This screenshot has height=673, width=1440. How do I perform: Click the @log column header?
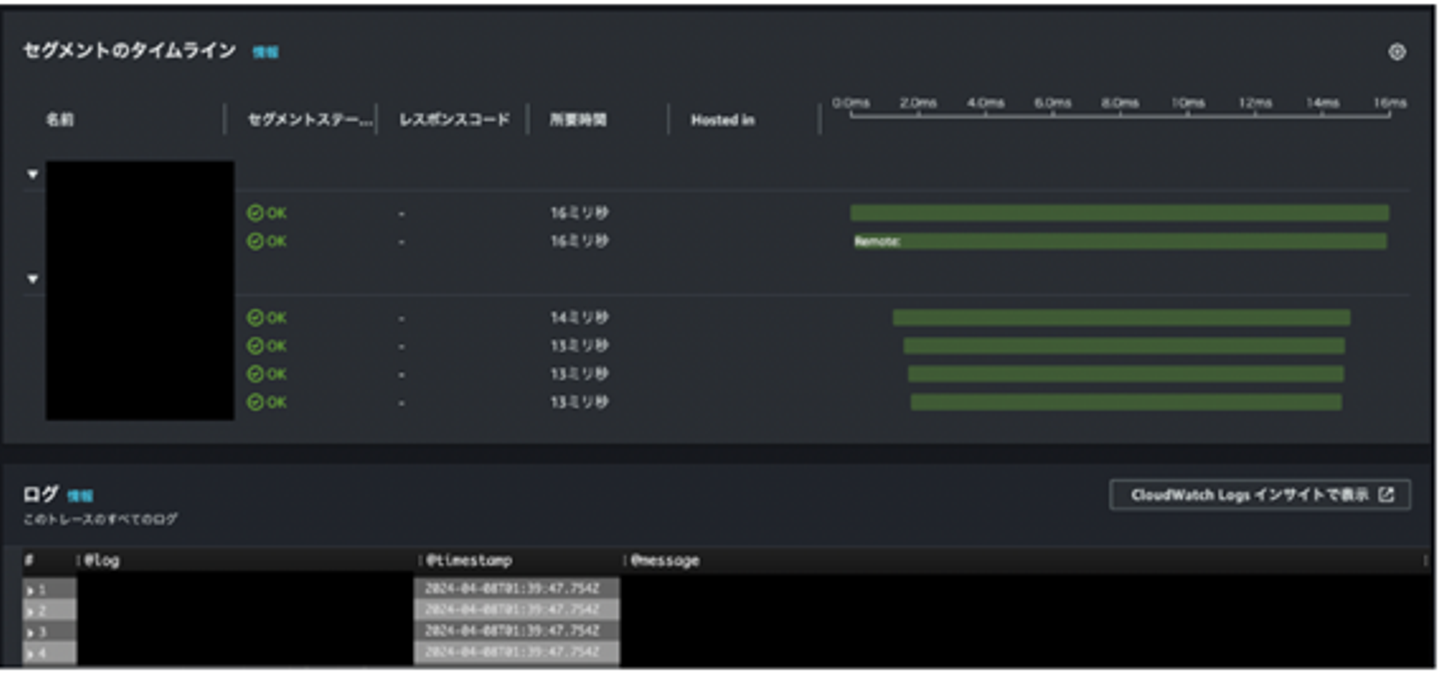point(102,560)
